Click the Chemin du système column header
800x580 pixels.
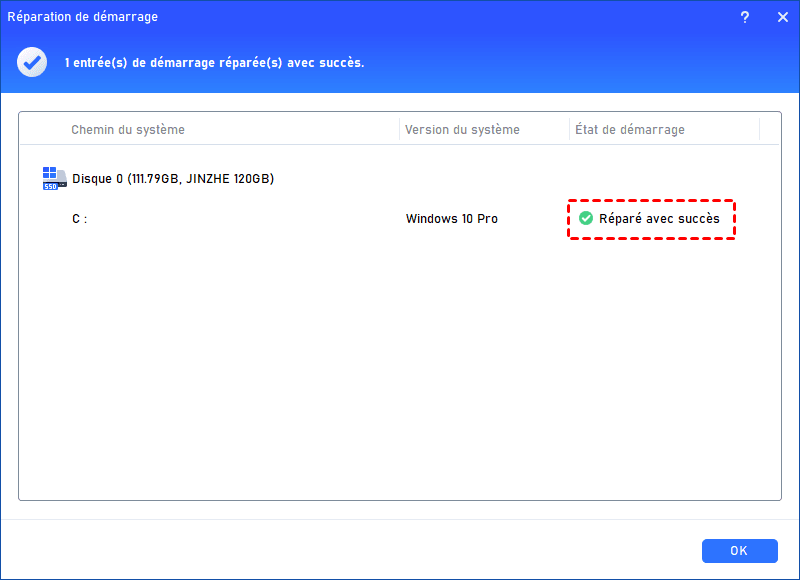point(128,130)
